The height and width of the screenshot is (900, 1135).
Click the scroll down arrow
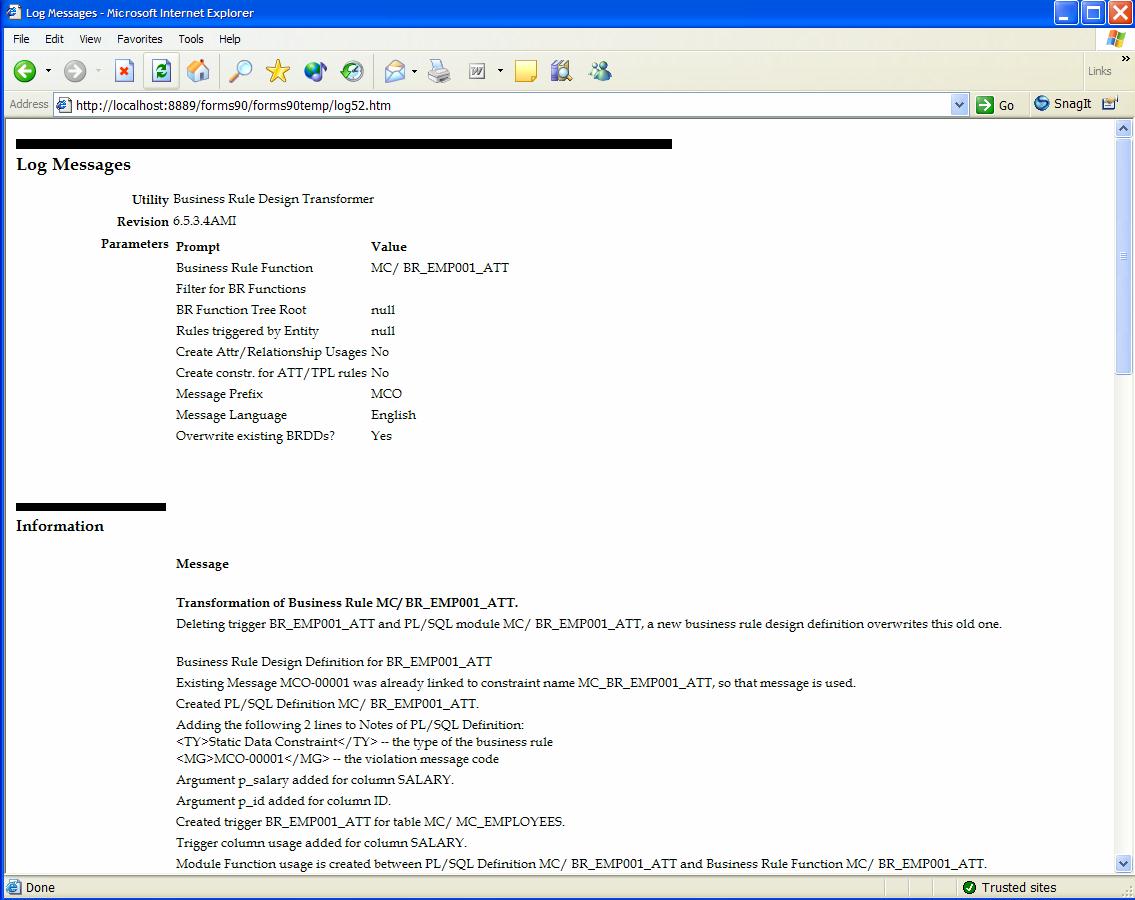click(x=1123, y=863)
